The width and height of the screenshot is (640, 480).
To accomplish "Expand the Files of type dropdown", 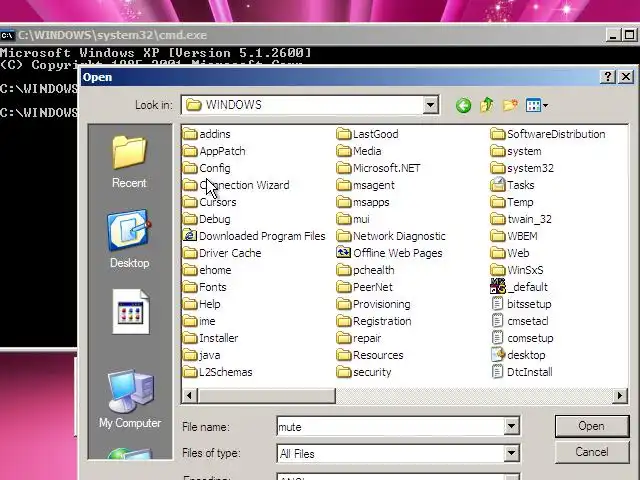I will point(511,453).
